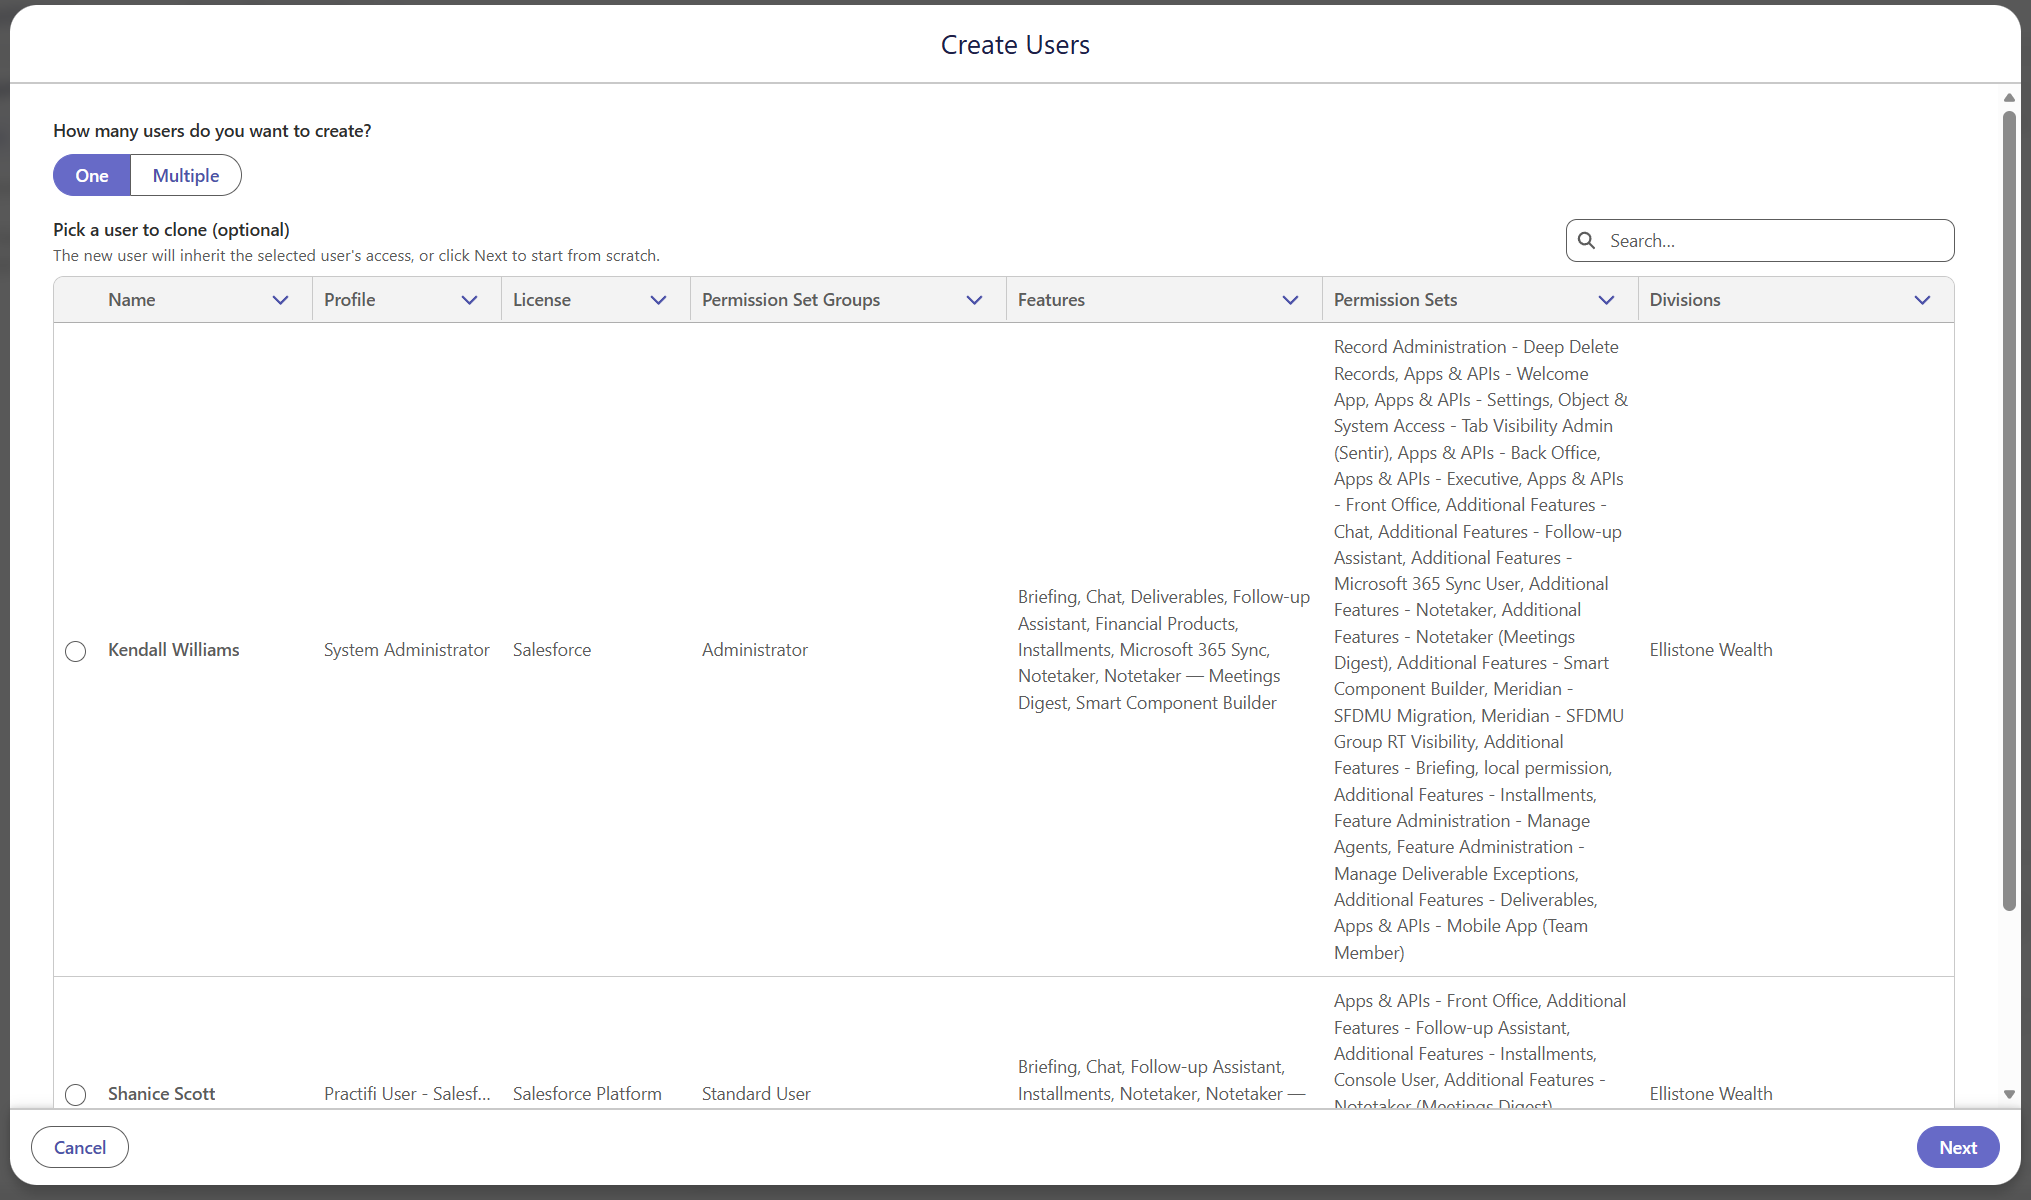Image resolution: width=2031 pixels, height=1200 pixels.
Task: Click the Create Users dialog title
Action: click(x=1015, y=45)
